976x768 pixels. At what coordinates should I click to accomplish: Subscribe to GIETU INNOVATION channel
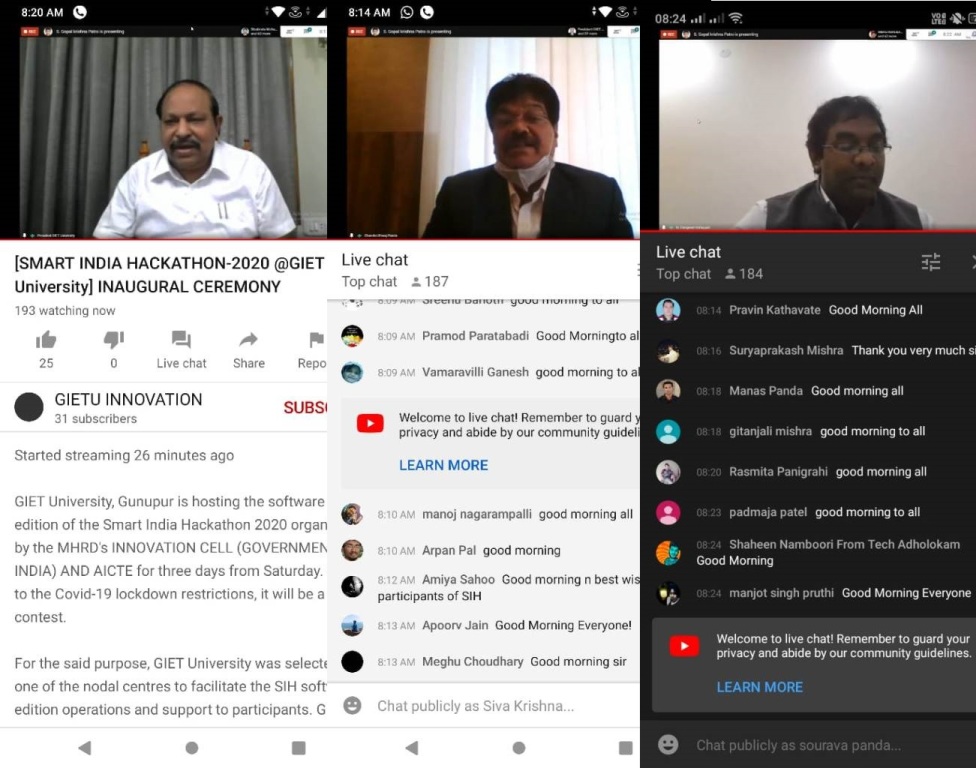tap(305, 408)
